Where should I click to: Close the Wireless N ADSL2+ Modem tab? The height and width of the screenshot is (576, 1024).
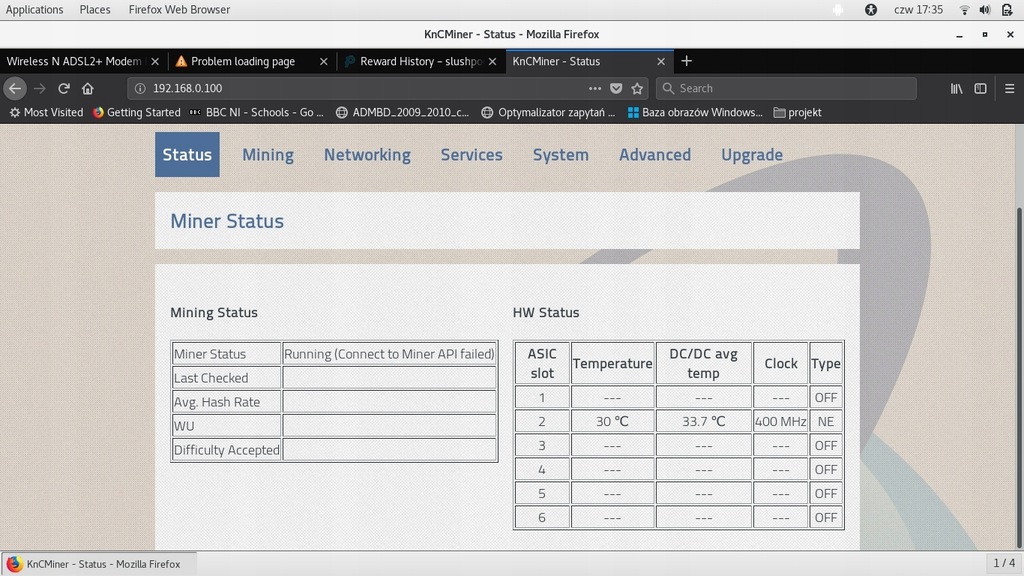[155, 61]
